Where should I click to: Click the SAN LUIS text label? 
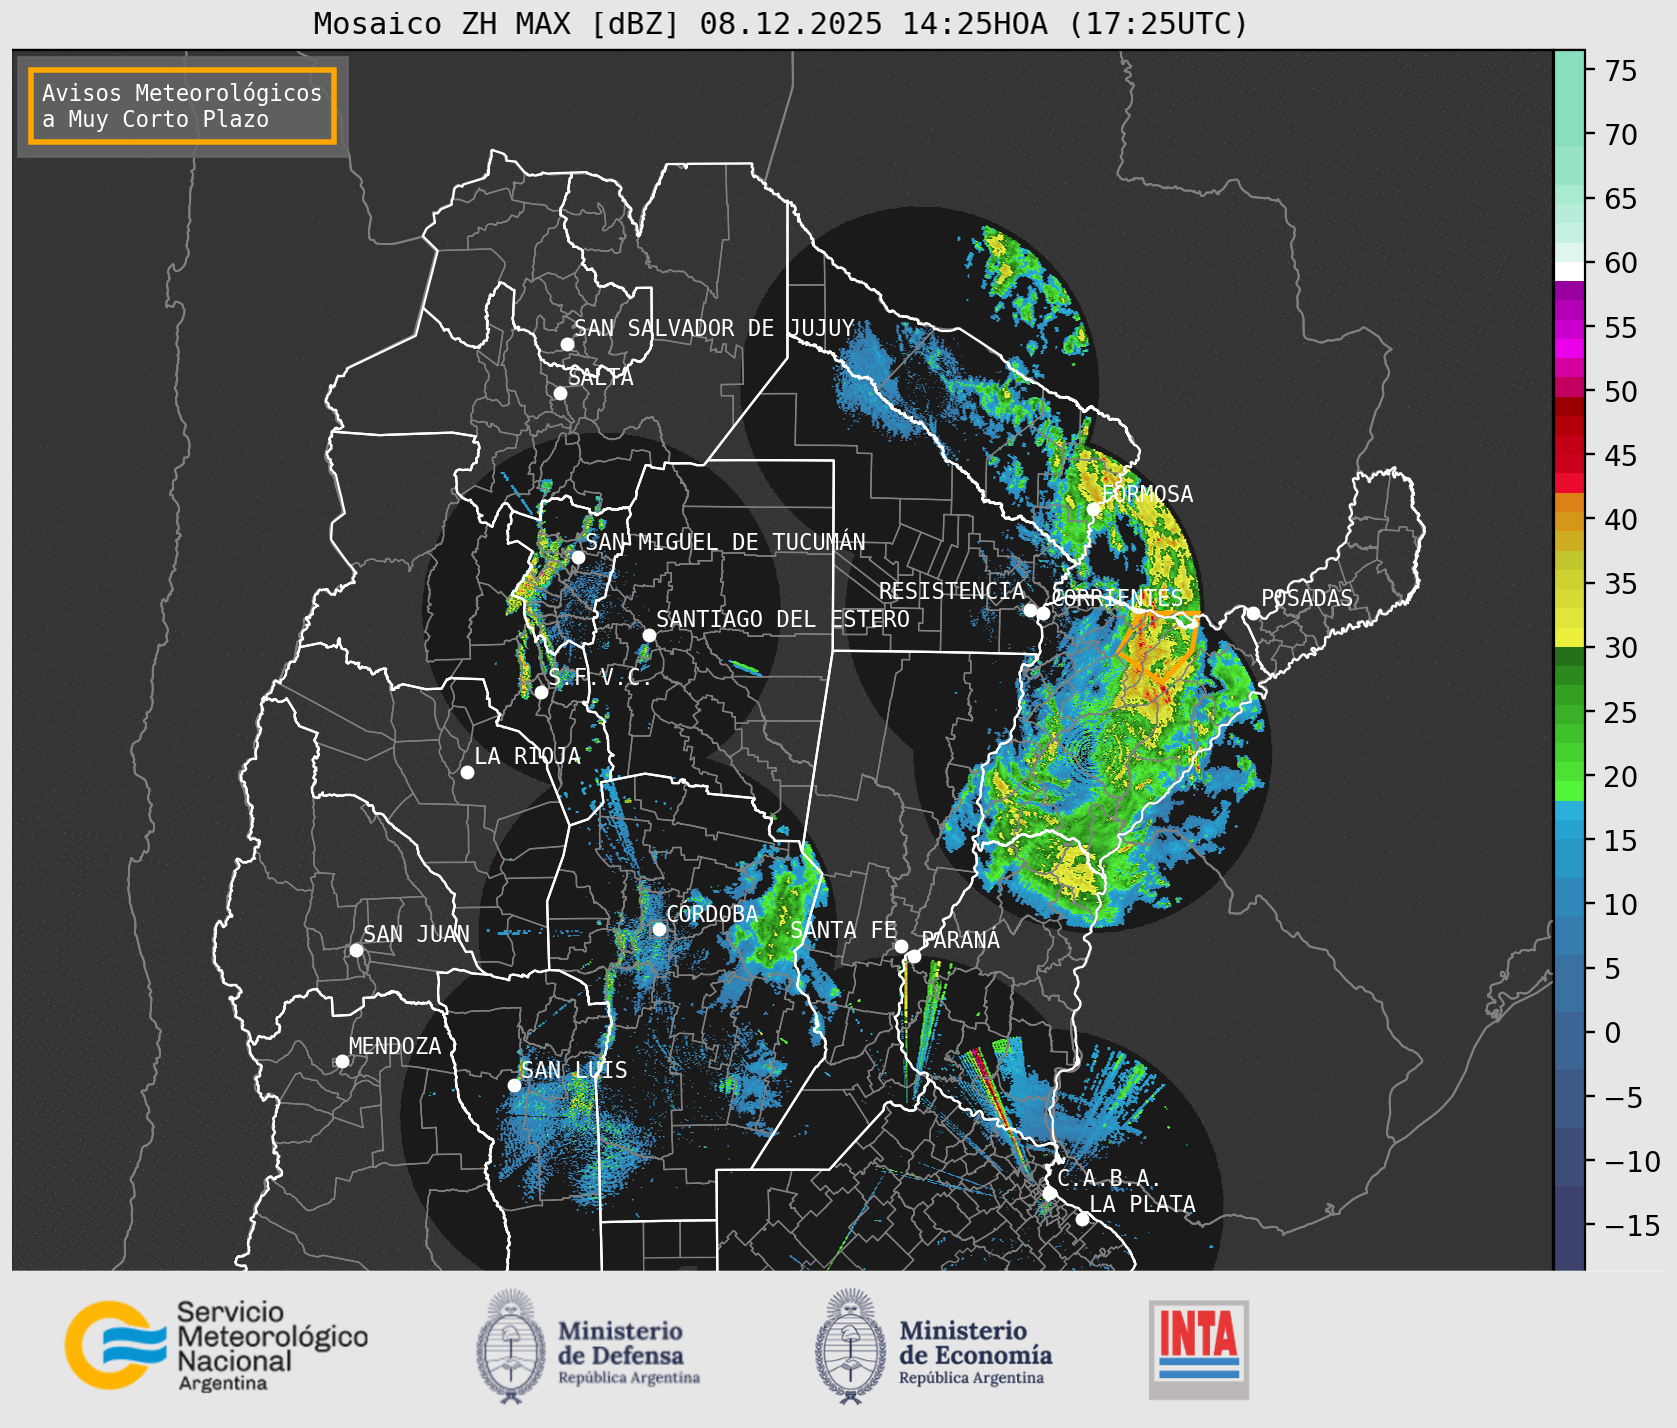click(x=574, y=1070)
